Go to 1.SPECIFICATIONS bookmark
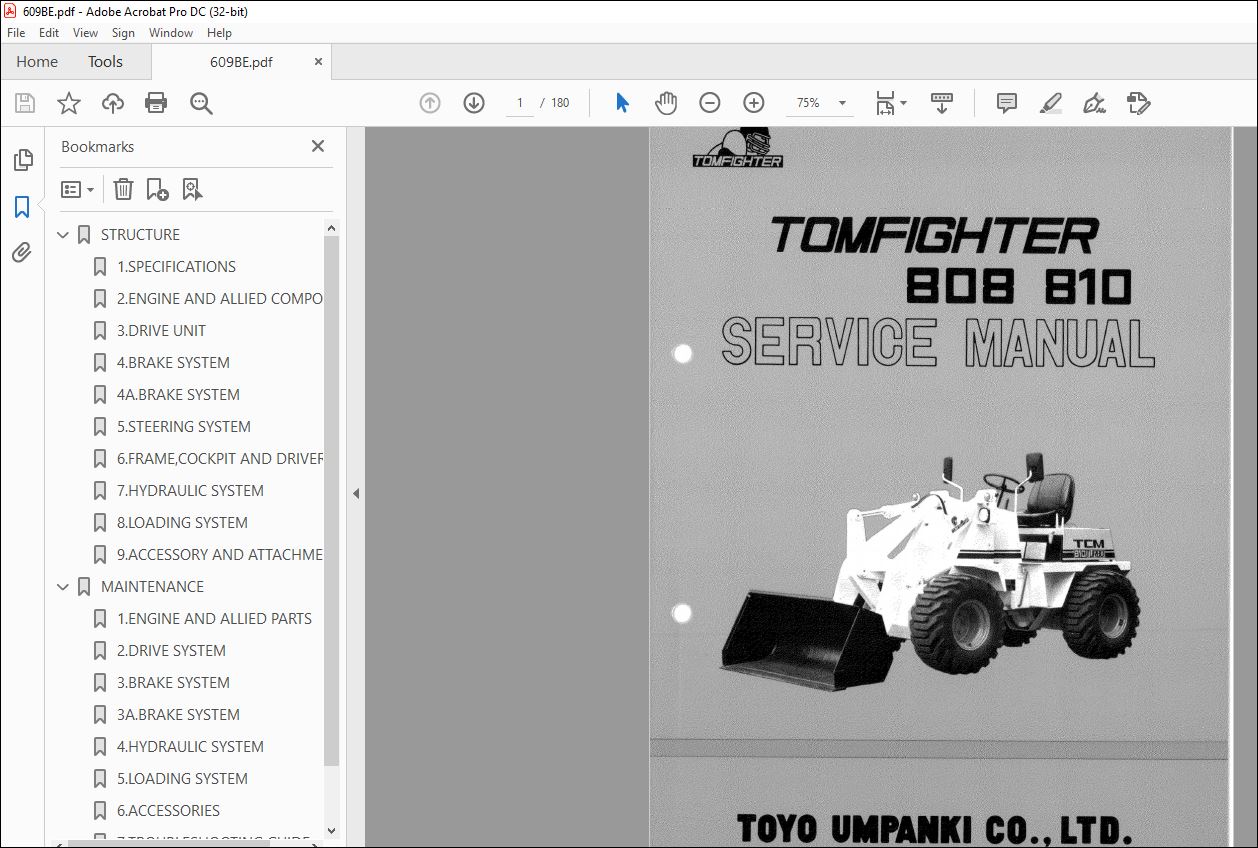 pos(176,267)
